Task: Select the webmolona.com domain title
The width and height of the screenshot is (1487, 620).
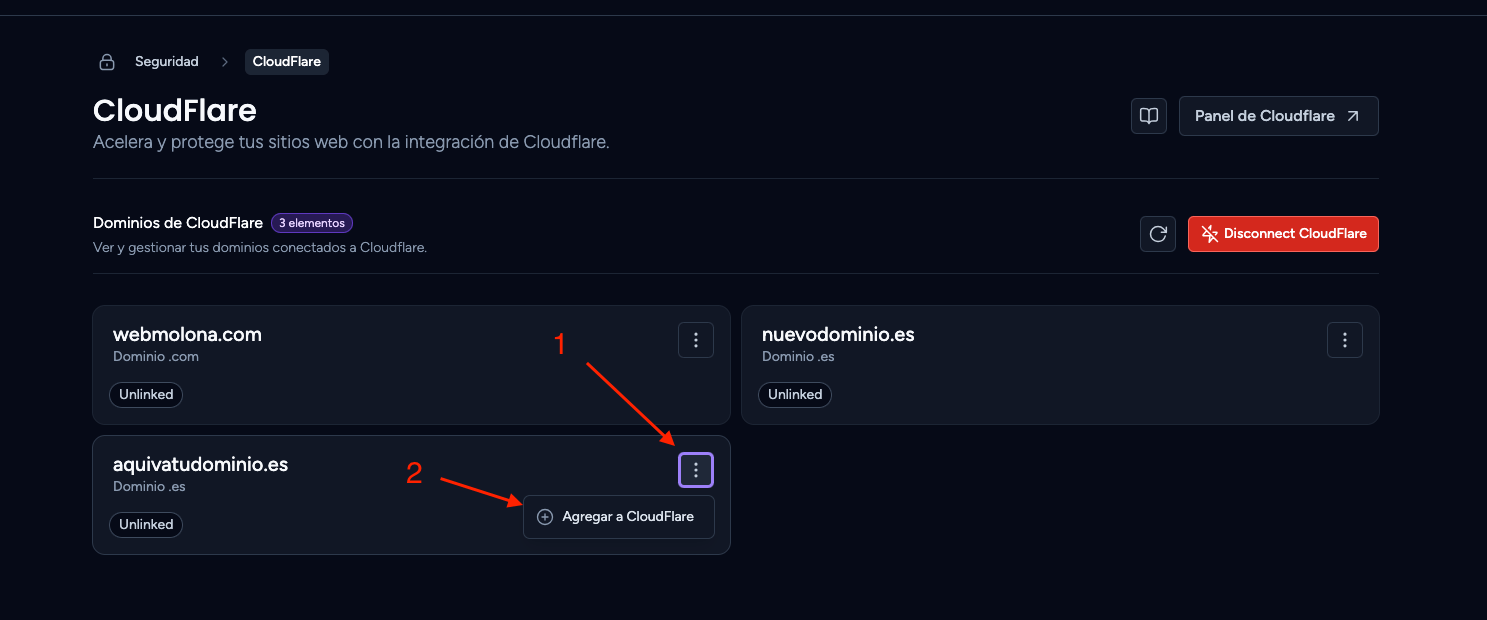Action: [x=187, y=335]
